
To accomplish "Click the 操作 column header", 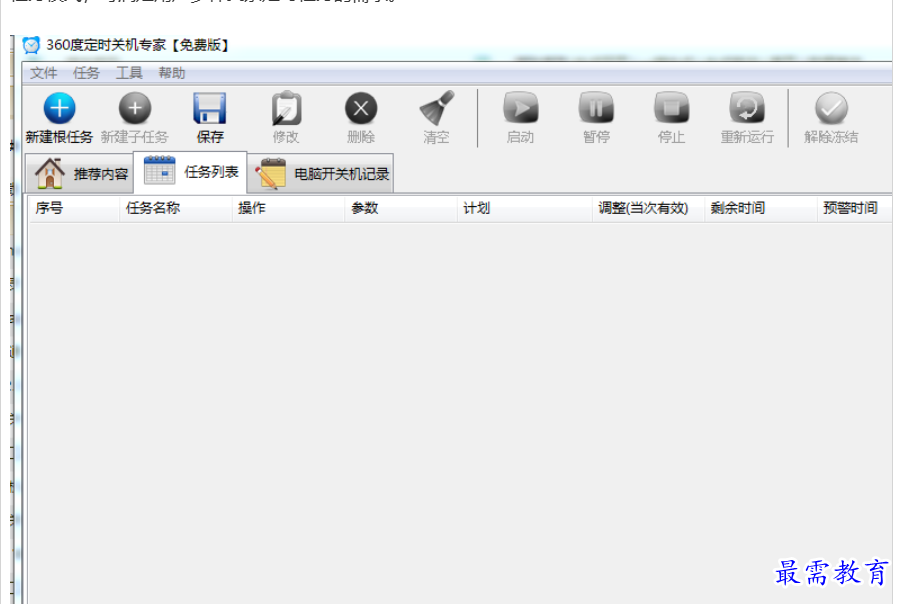I will click(288, 208).
